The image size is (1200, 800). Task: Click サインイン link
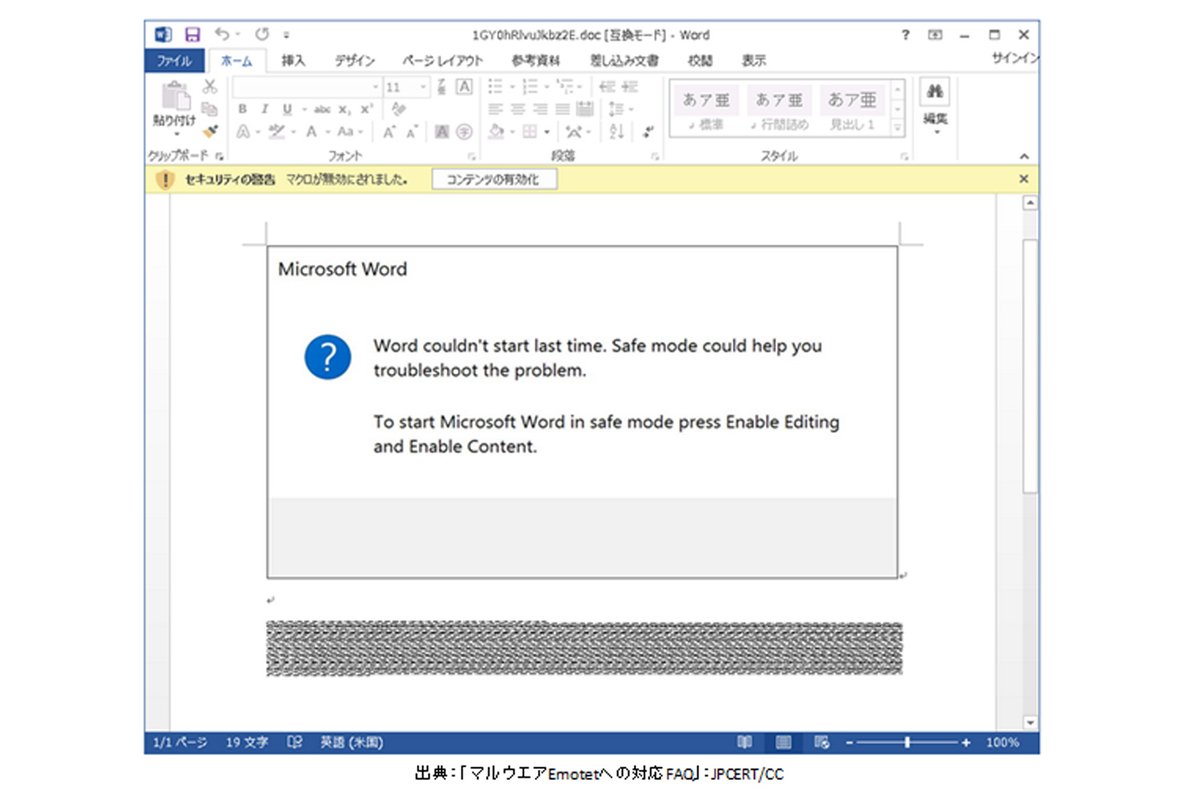[x=1014, y=59]
